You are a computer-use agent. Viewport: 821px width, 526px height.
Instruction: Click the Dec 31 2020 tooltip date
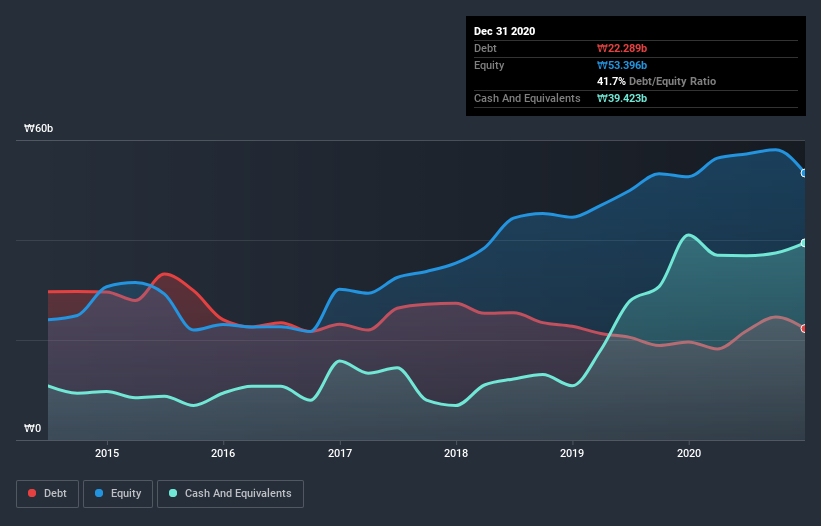(504, 31)
